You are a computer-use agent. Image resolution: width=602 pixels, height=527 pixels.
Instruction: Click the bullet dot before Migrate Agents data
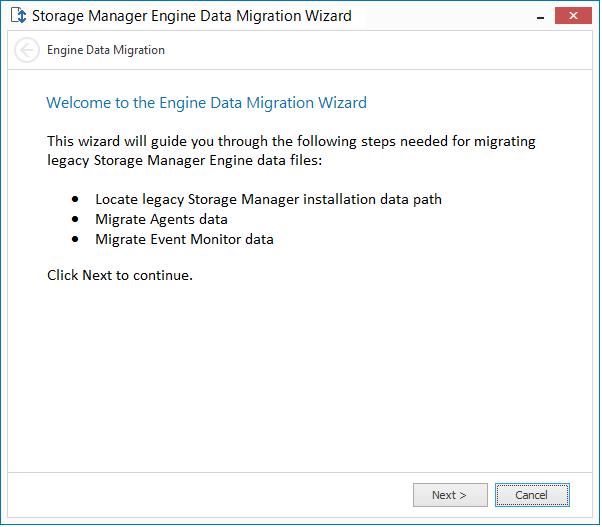click(x=76, y=220)
